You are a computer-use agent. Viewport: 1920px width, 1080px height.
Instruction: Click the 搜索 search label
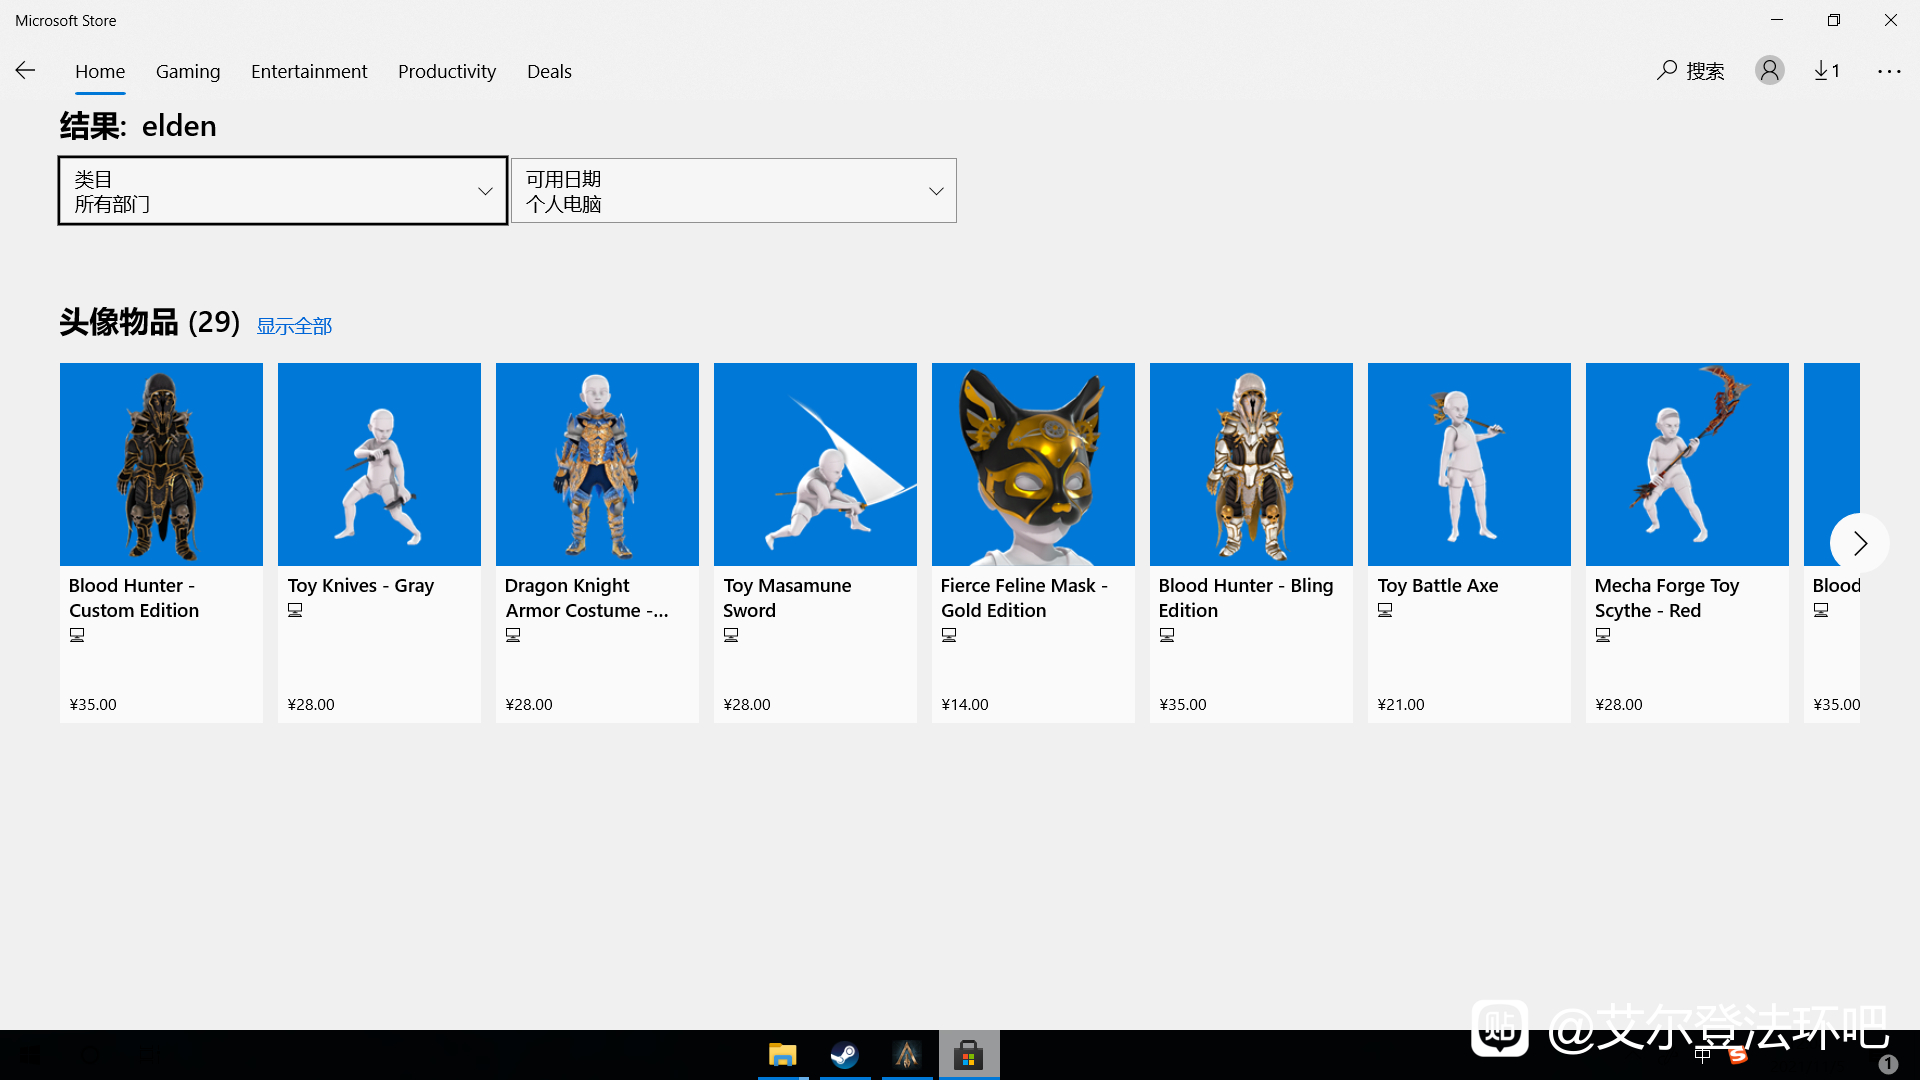click(1705, 71)
